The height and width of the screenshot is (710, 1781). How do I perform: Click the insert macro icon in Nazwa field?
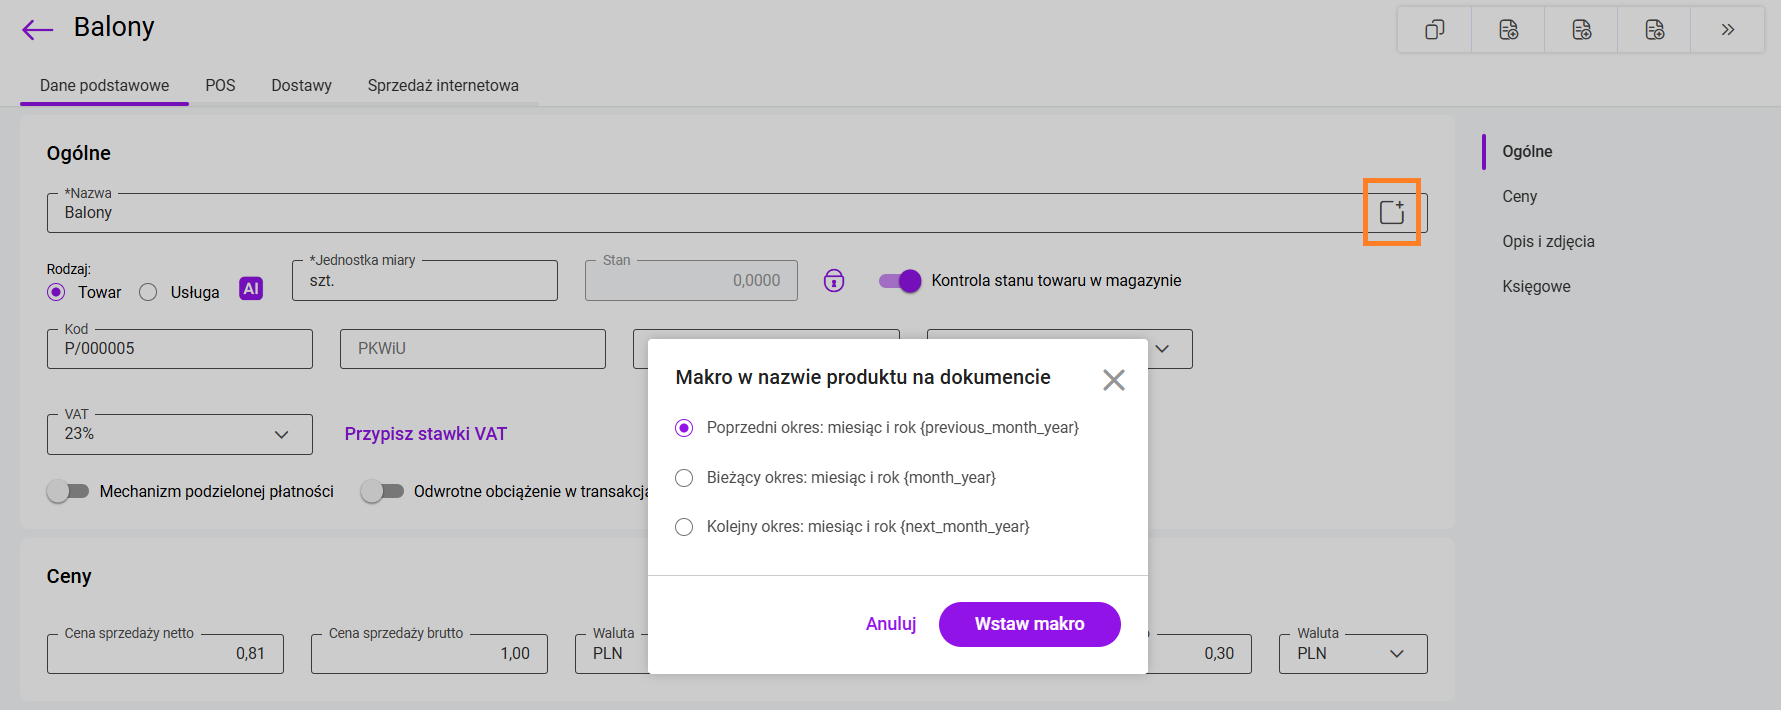[x=1392, y=212]
